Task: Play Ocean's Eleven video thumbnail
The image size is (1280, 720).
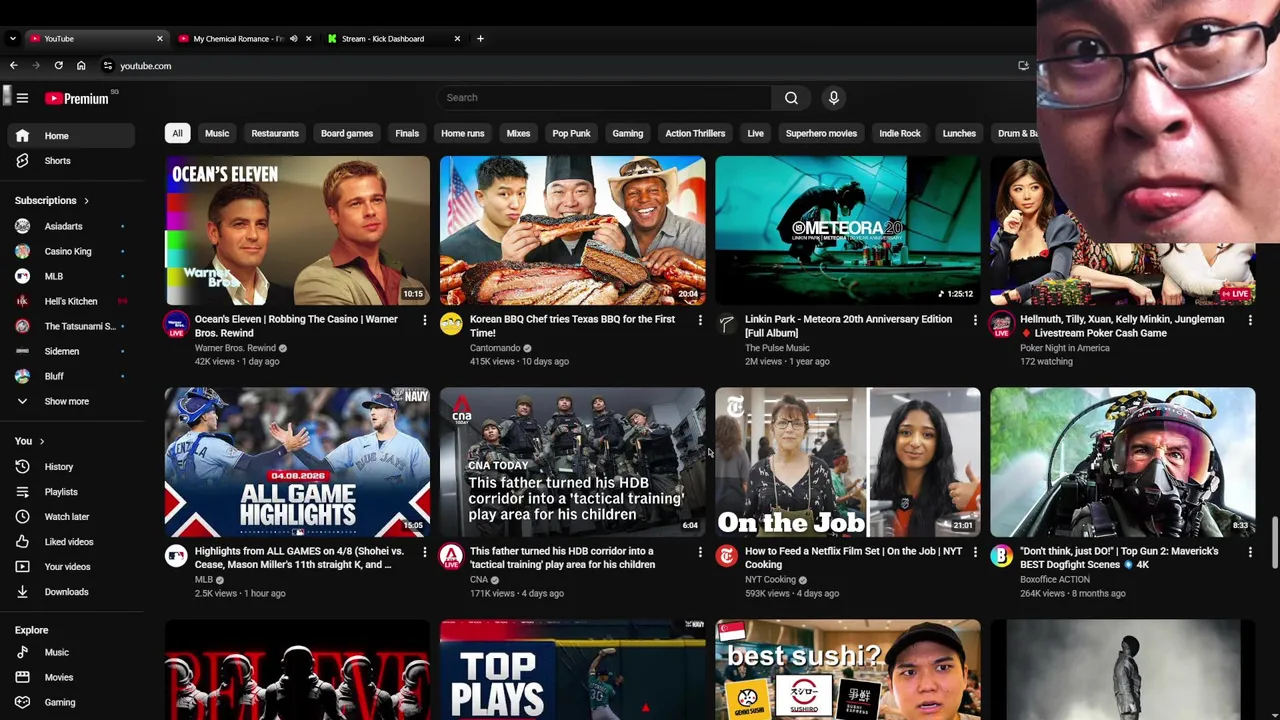Action: click(x=297, y=230)
